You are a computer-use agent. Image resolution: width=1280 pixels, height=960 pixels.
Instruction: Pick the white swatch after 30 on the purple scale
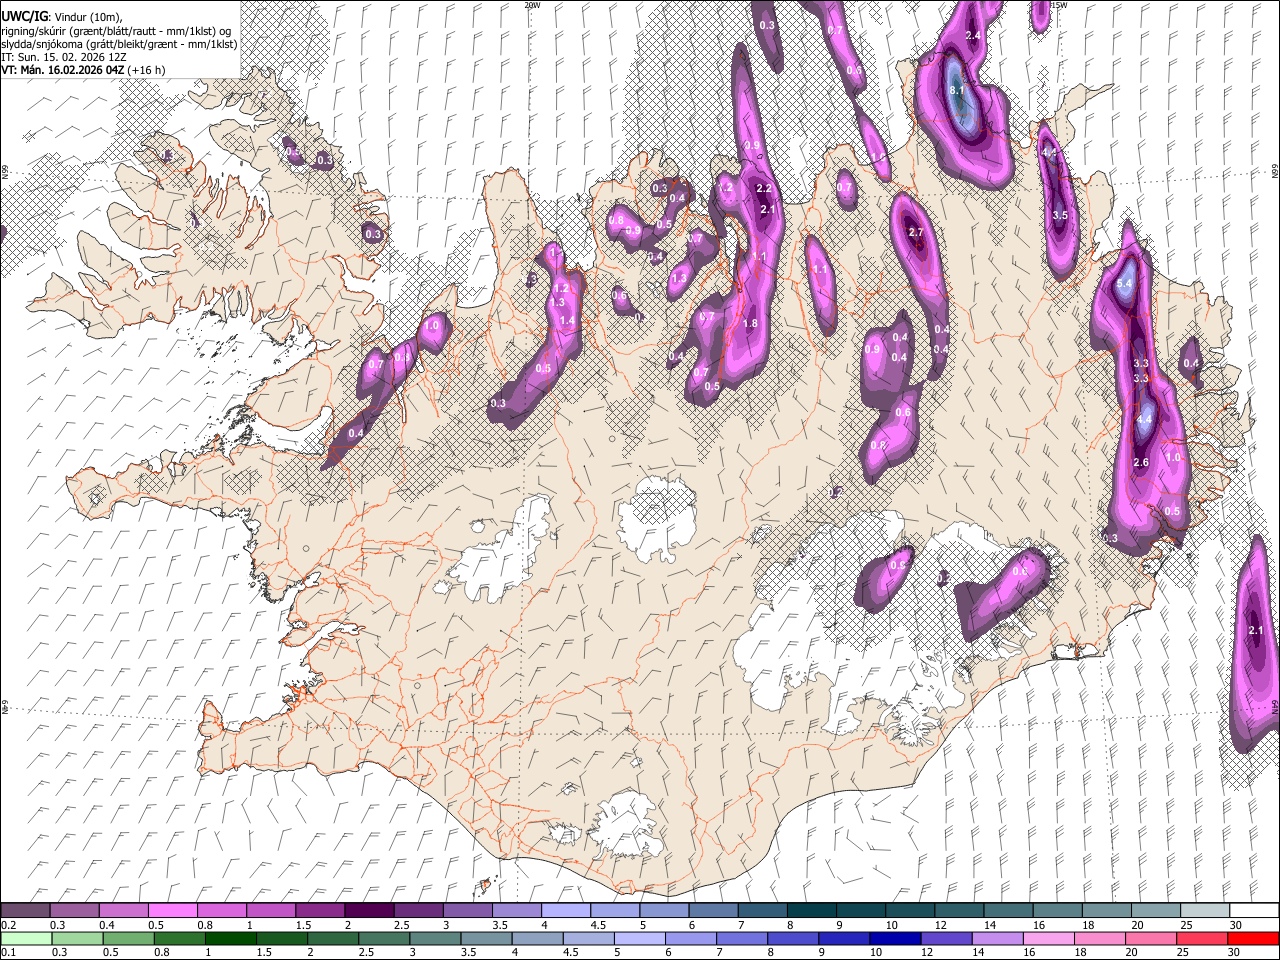coord(1254,911)
